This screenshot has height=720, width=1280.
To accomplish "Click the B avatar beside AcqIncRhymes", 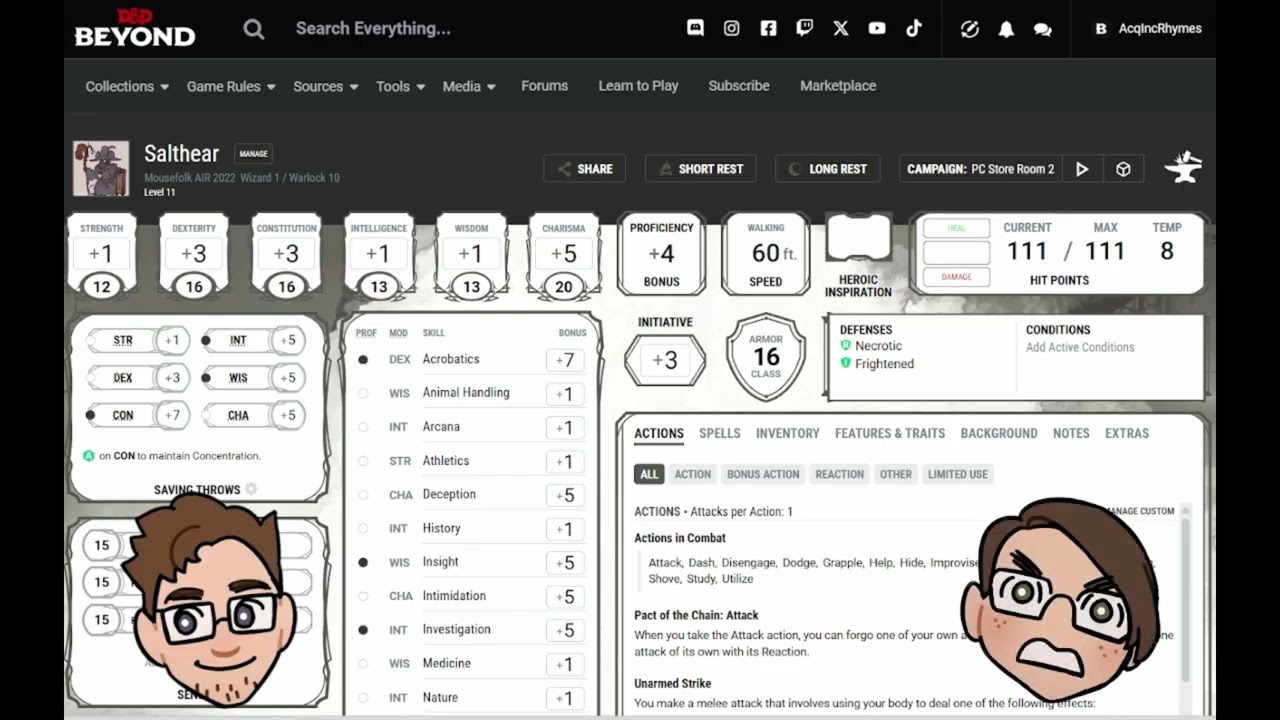I will point(1101,29).
